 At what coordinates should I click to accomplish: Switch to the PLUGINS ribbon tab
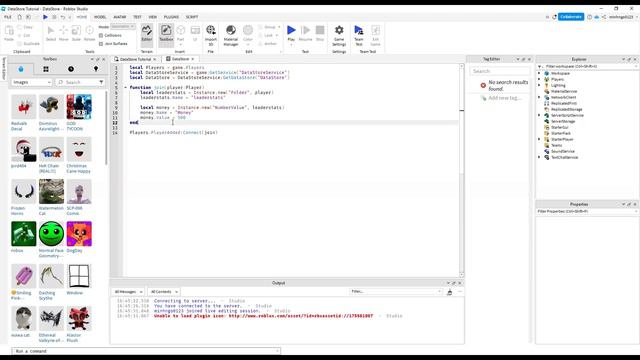(x=171, y=17)
